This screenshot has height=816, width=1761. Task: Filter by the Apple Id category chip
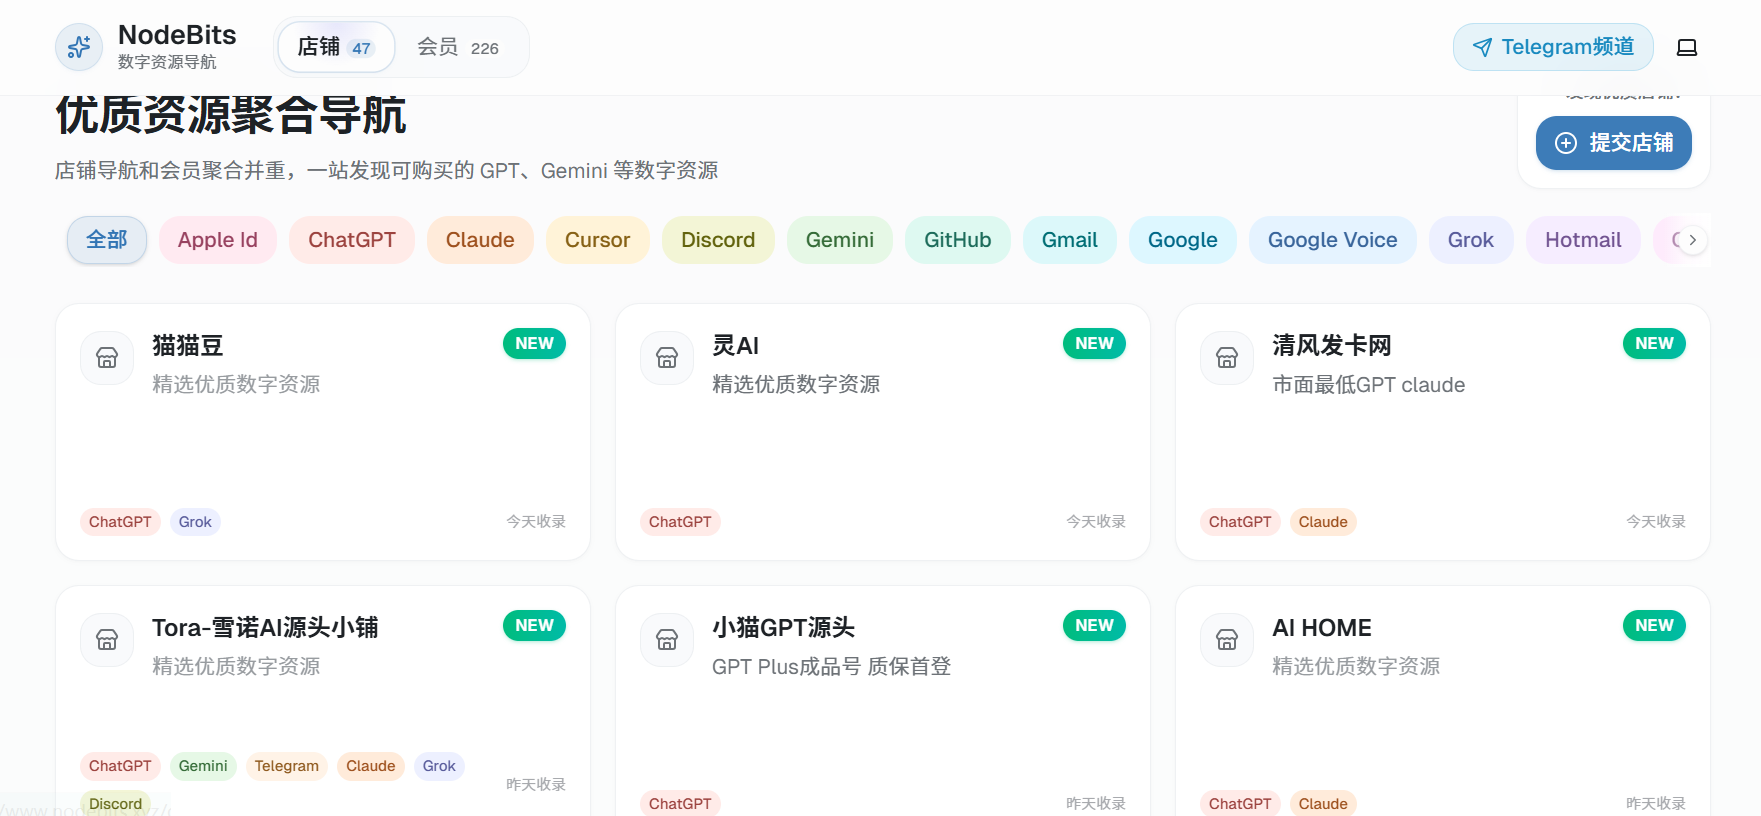218,240
